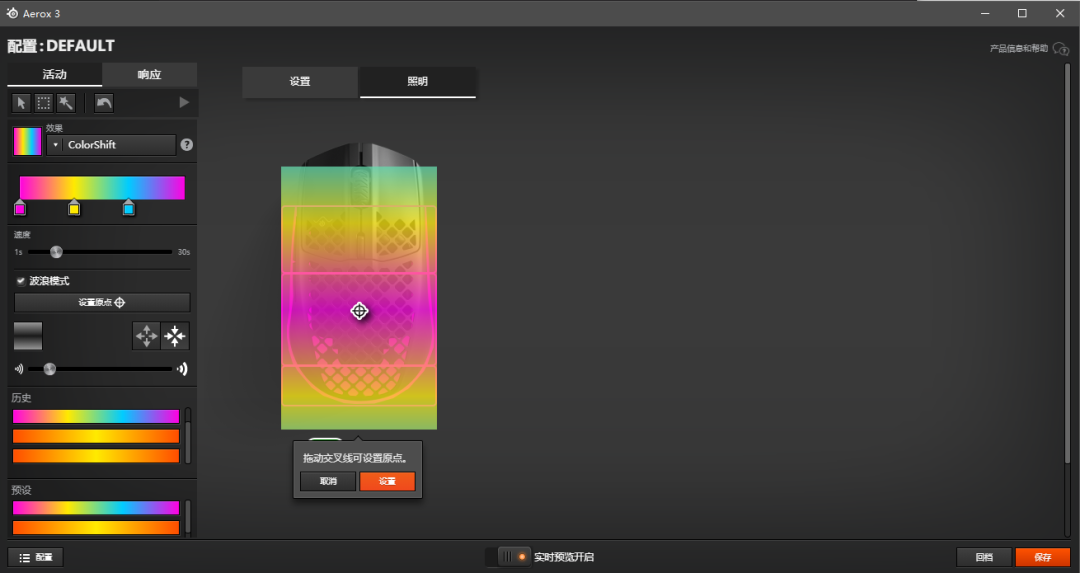Select the magic wand selection tool
This screenshot has width=1080, height=573.
65,103
